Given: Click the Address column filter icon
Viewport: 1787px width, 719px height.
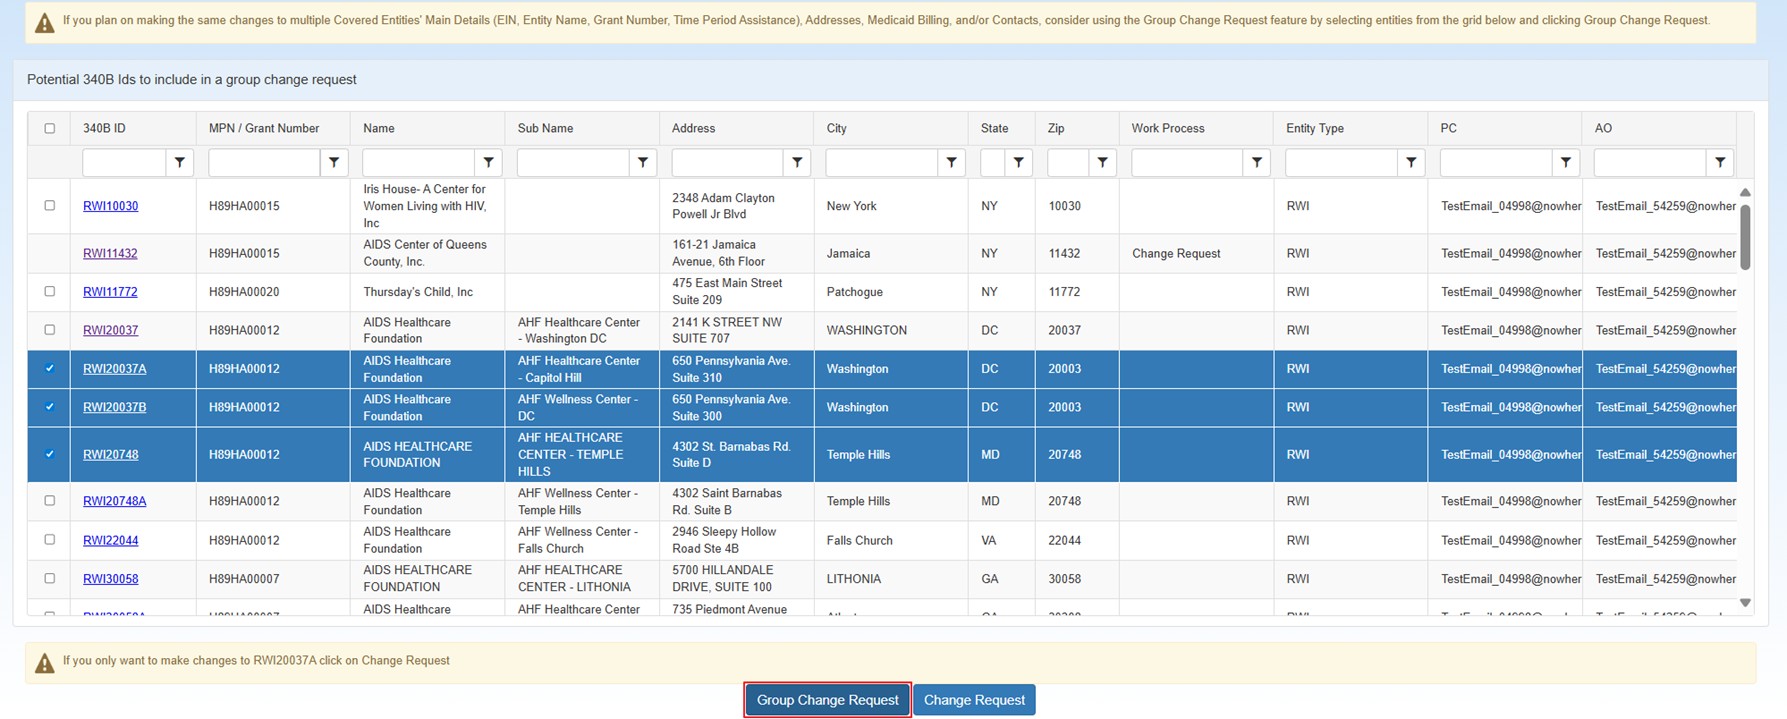Looking at the screenshot, I should point(797,162).
